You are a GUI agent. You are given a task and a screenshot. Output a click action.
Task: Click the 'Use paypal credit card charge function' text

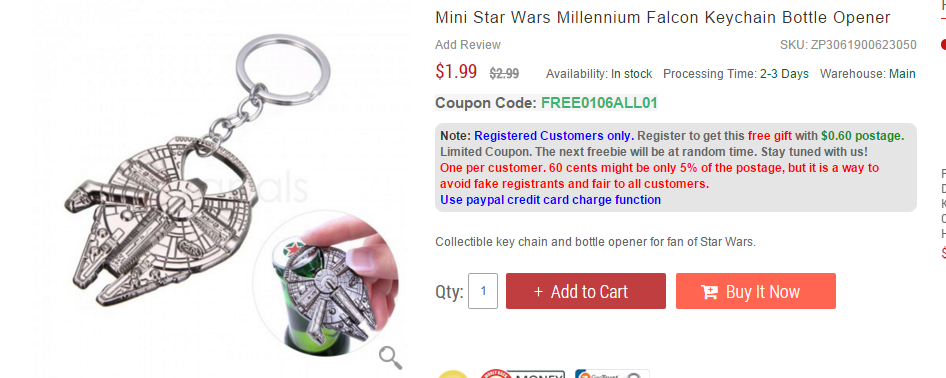[550, 200]
